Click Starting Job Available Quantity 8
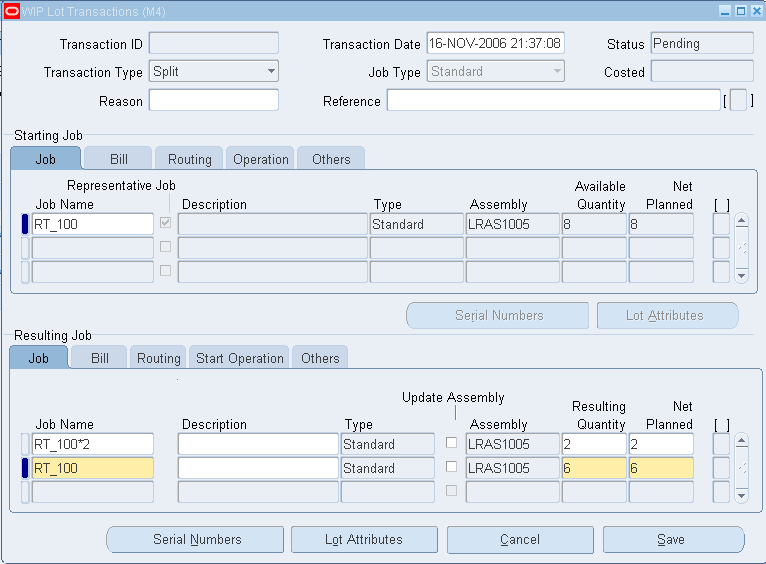The width and height of the screenshot is (766, 564). tap(594, 224)
